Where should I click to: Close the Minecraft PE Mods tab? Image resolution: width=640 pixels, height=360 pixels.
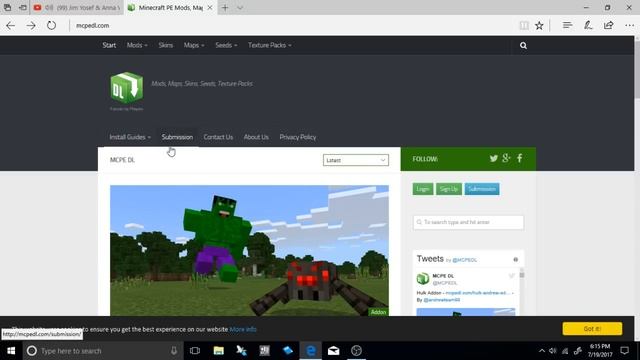(x=210, y=7)
